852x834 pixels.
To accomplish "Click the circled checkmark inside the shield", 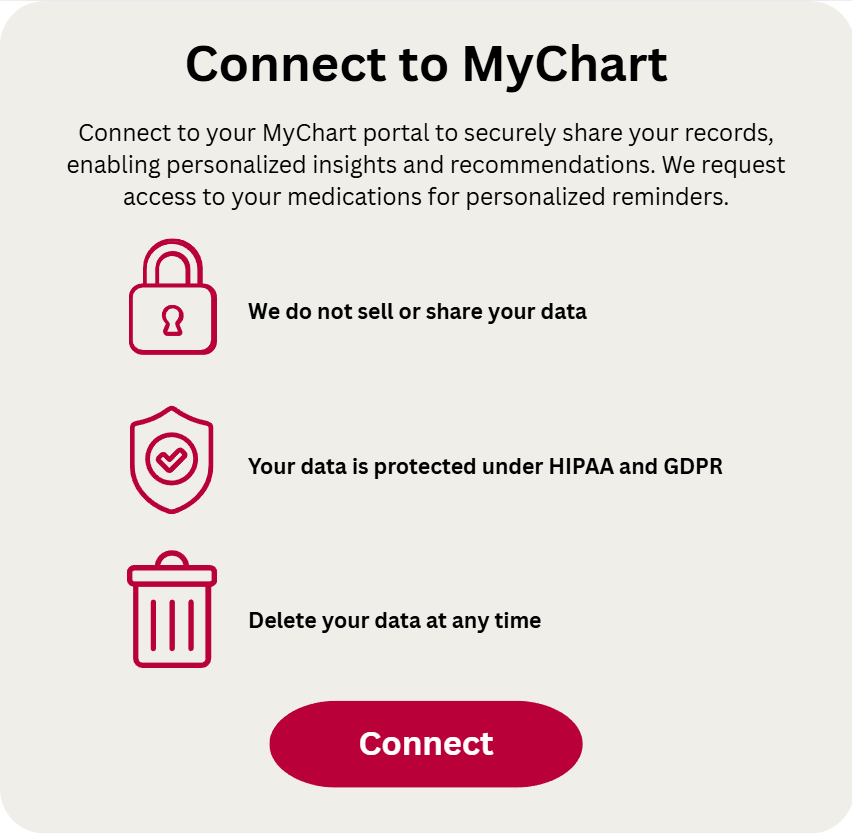I will [x=172, y=458].
